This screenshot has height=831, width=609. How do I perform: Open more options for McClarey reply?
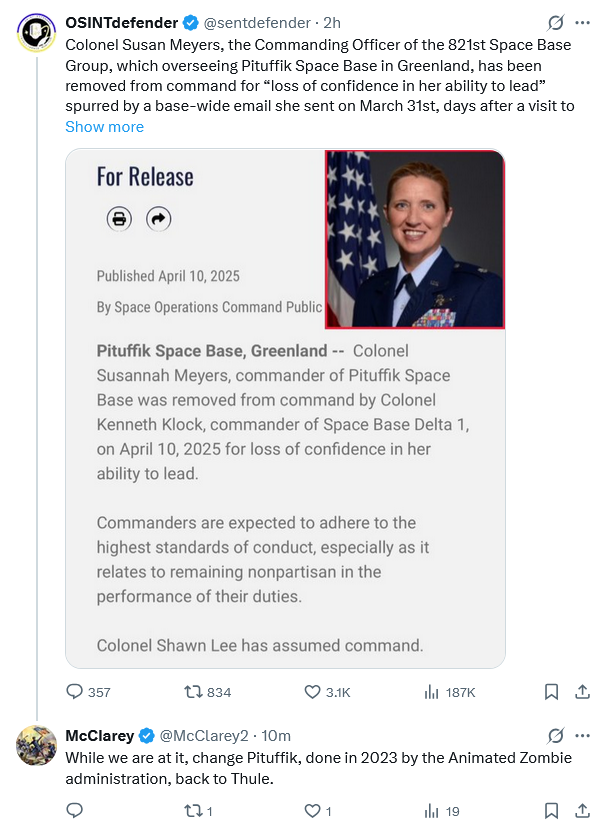[582, 736]
